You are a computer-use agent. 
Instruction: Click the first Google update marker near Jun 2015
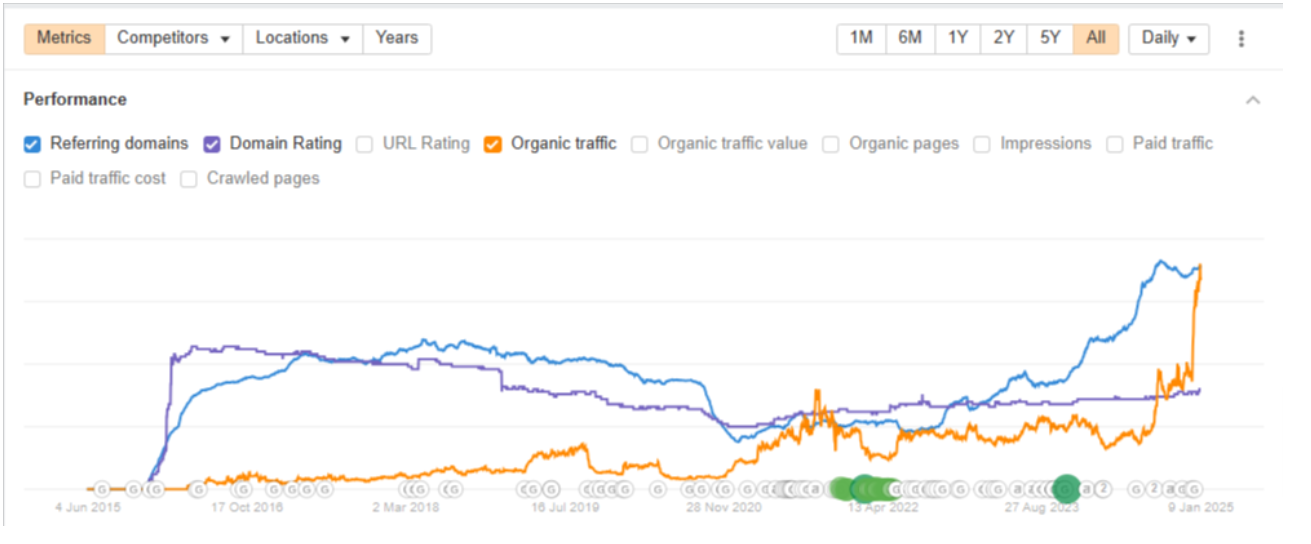click(101, 489)
